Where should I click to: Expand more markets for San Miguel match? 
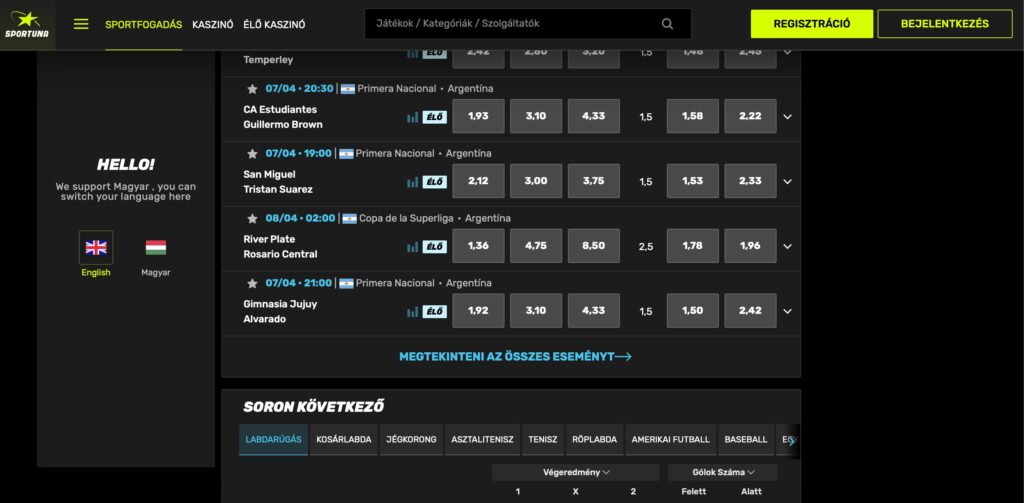tap(787, 182)
